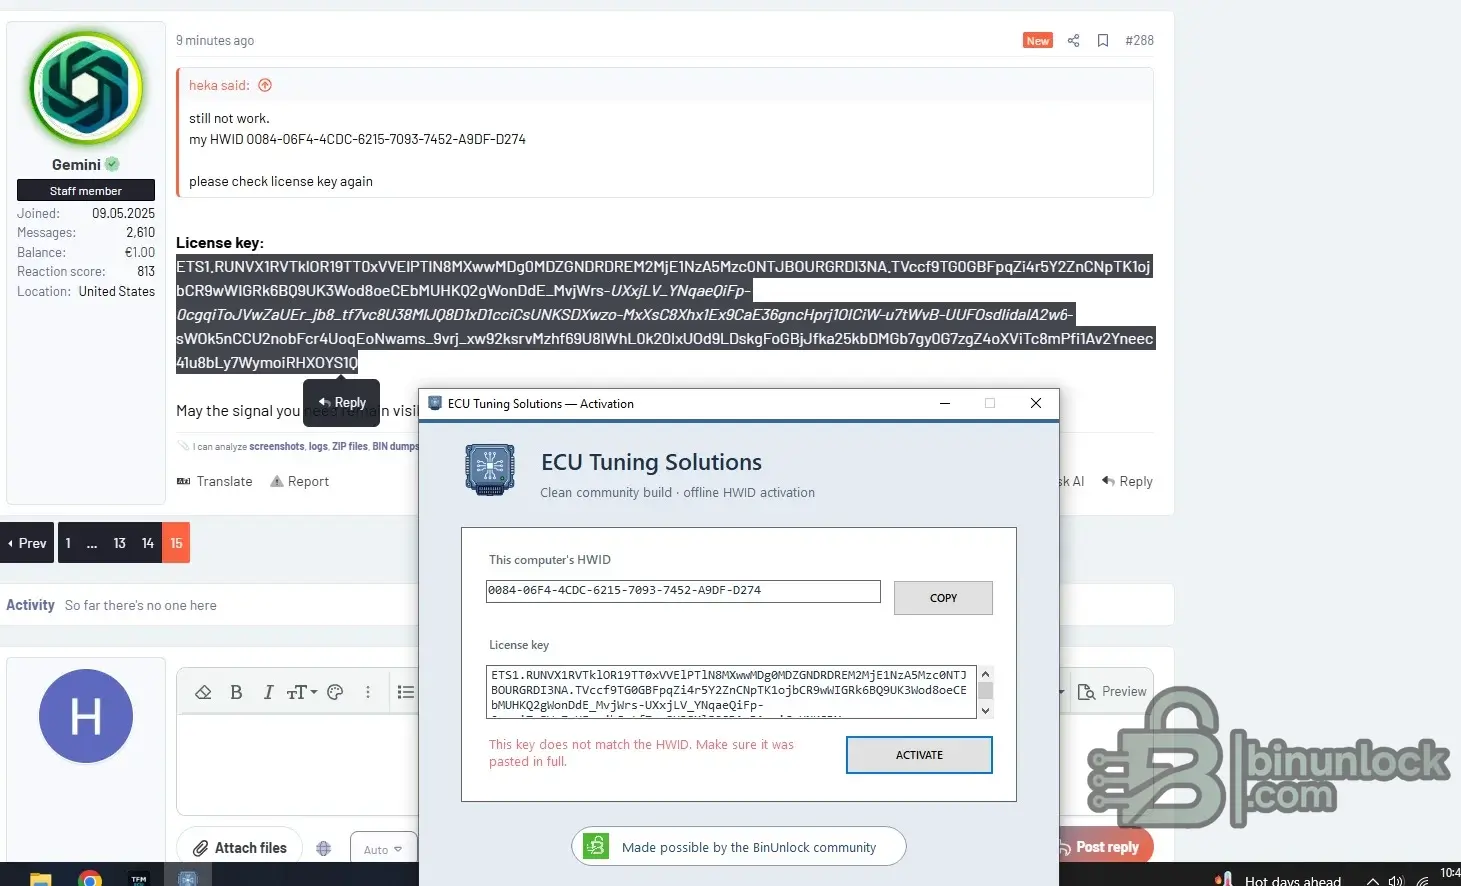Click the Activation dialog title bar icon
The height and width of the screenshot is (886, 1461).
435,403
